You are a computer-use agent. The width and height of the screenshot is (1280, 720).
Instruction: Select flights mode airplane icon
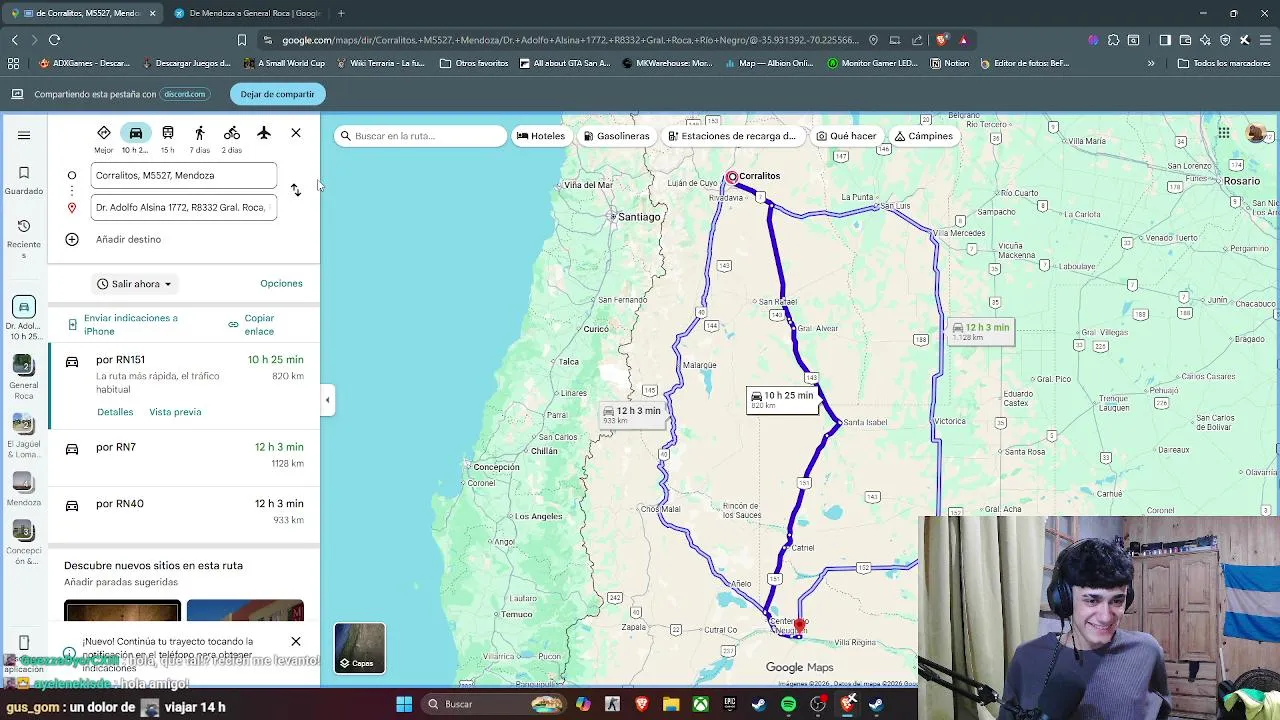point(264,133)
